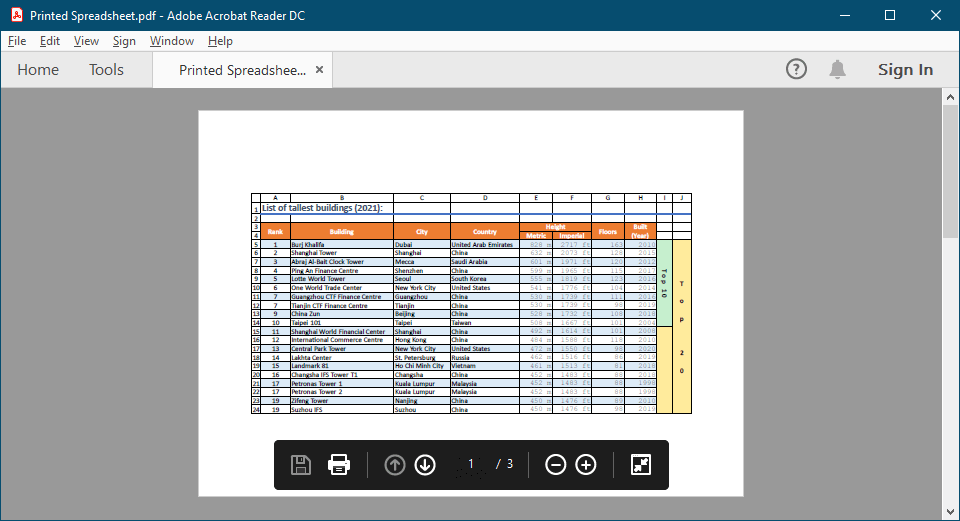Screen dimensions: 960x521
Task: Open the Sign menu
Action: coord(124,41)
